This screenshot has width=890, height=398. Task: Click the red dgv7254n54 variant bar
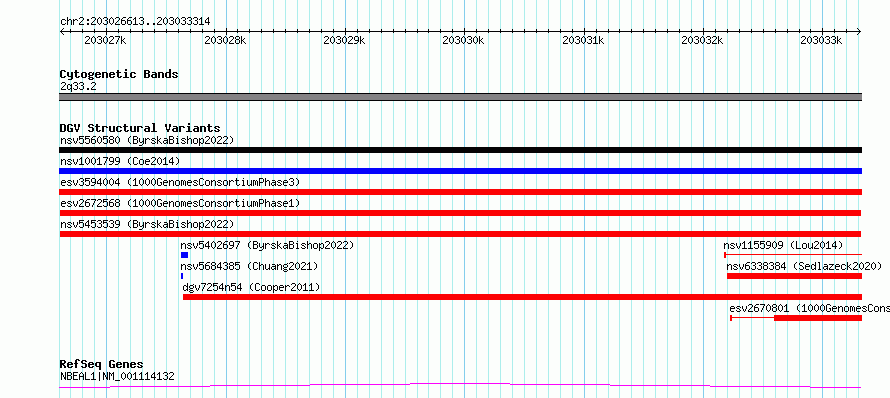tap(522, 297)
